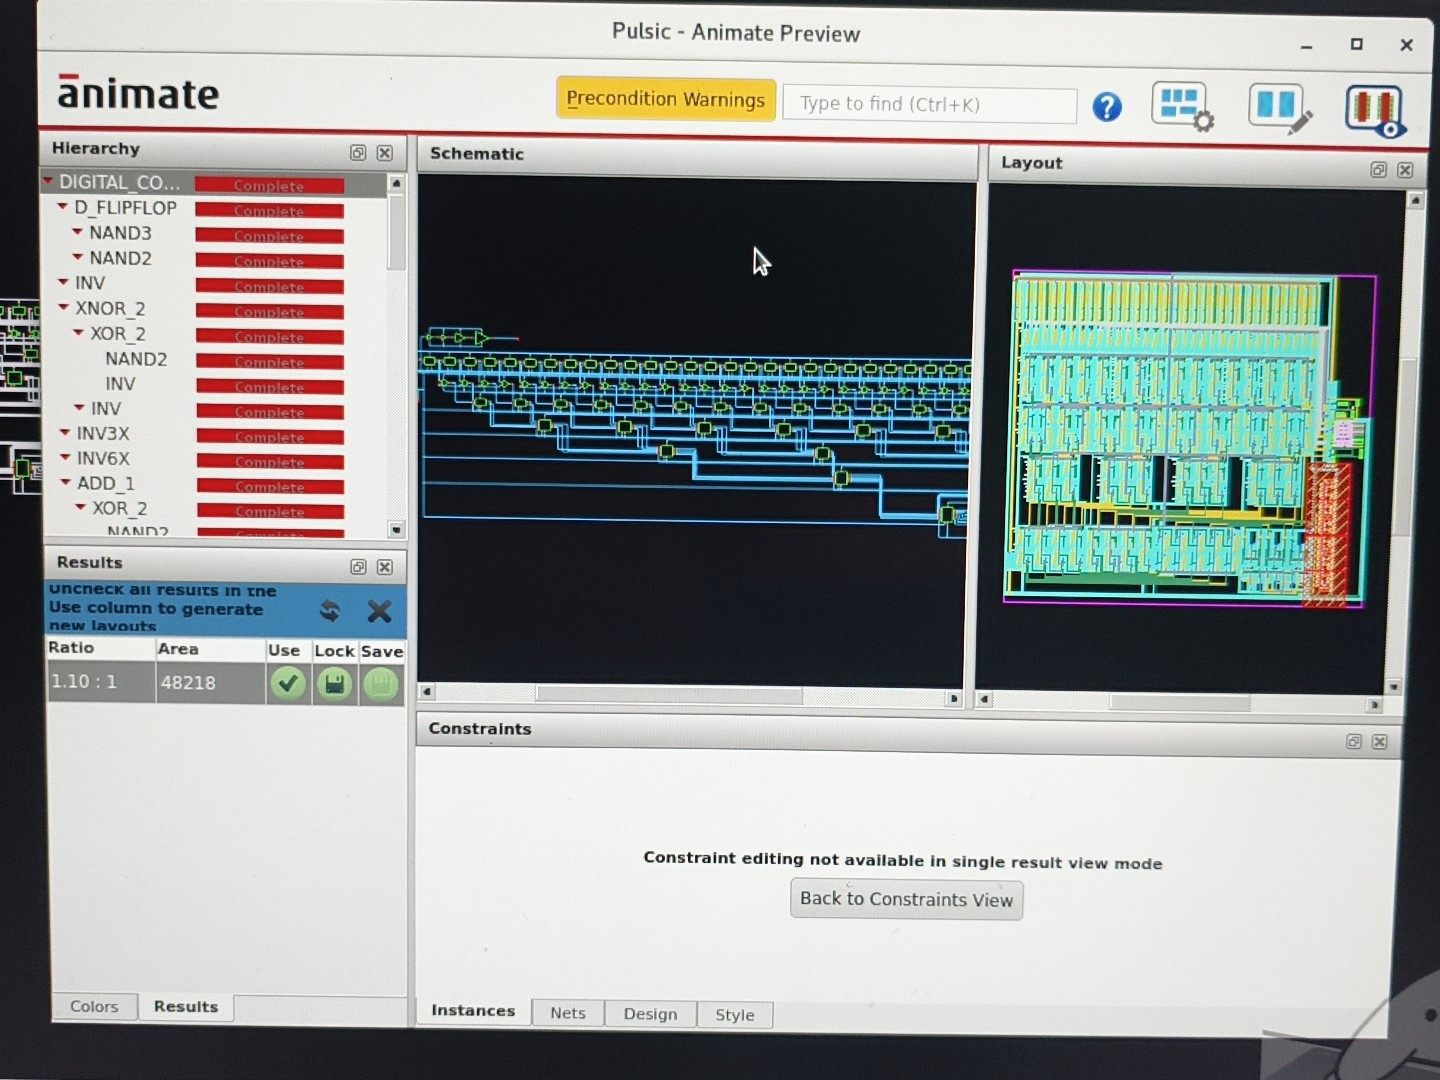Image resolution: width=1440 pixels, height=1080 pixels.
Task: Float the Constraints panel
Action: point(1353,742)
